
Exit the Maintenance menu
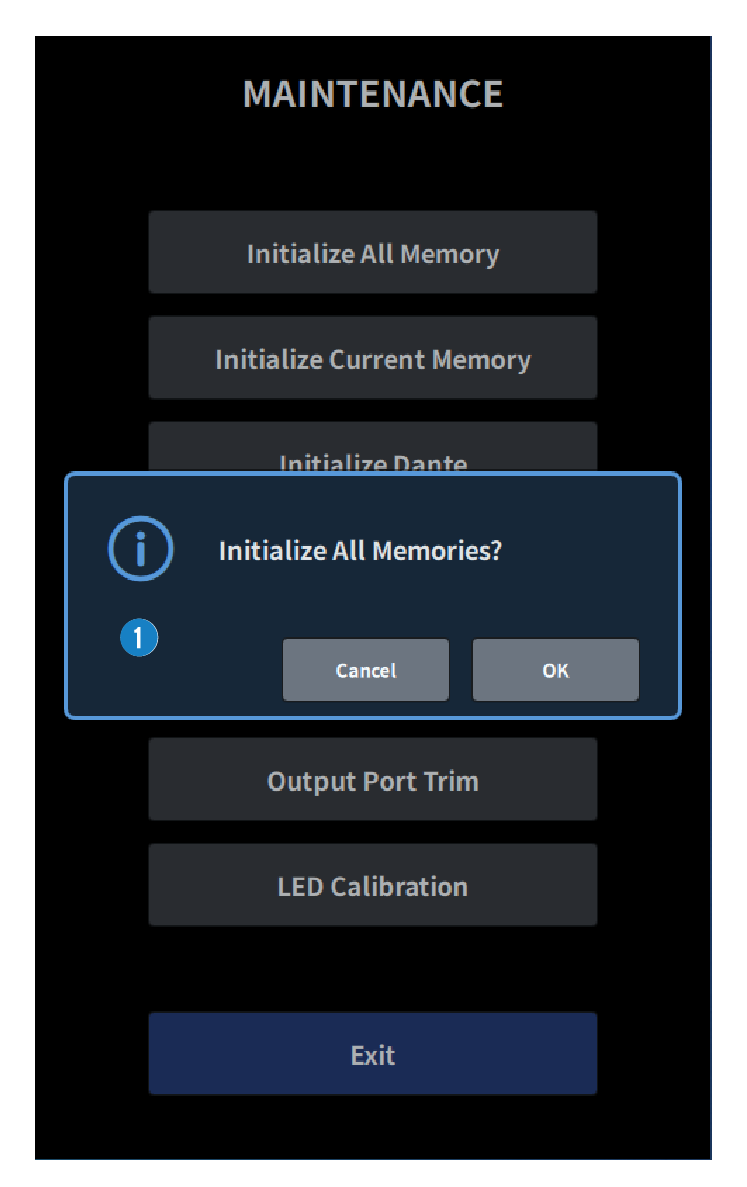pos(372,1054)
